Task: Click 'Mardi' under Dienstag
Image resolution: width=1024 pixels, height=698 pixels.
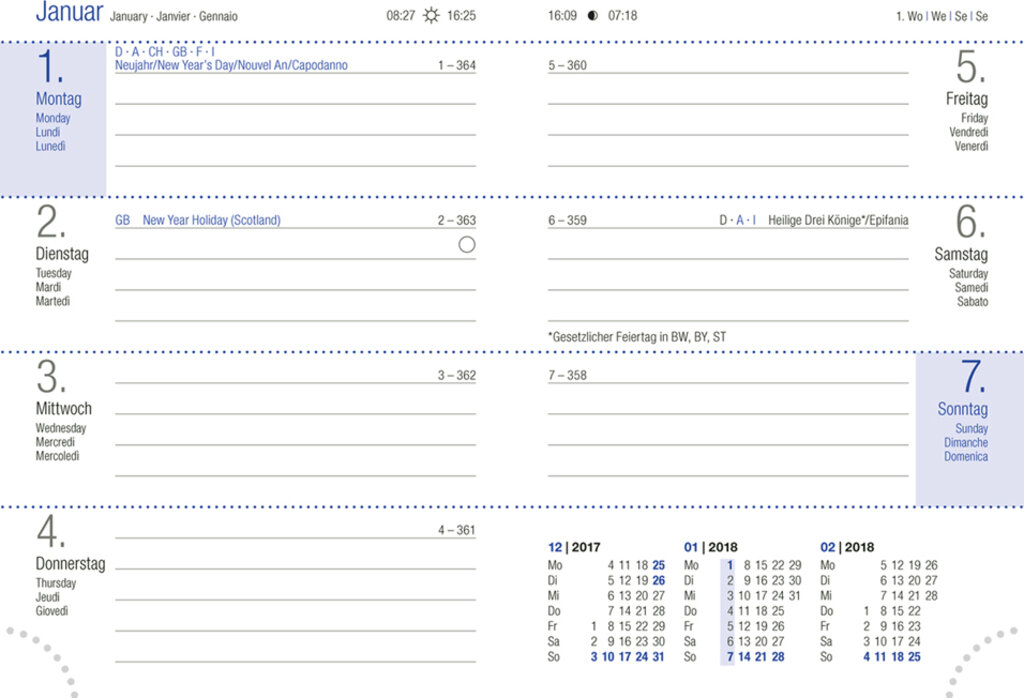Action: (x=48, y=287)
